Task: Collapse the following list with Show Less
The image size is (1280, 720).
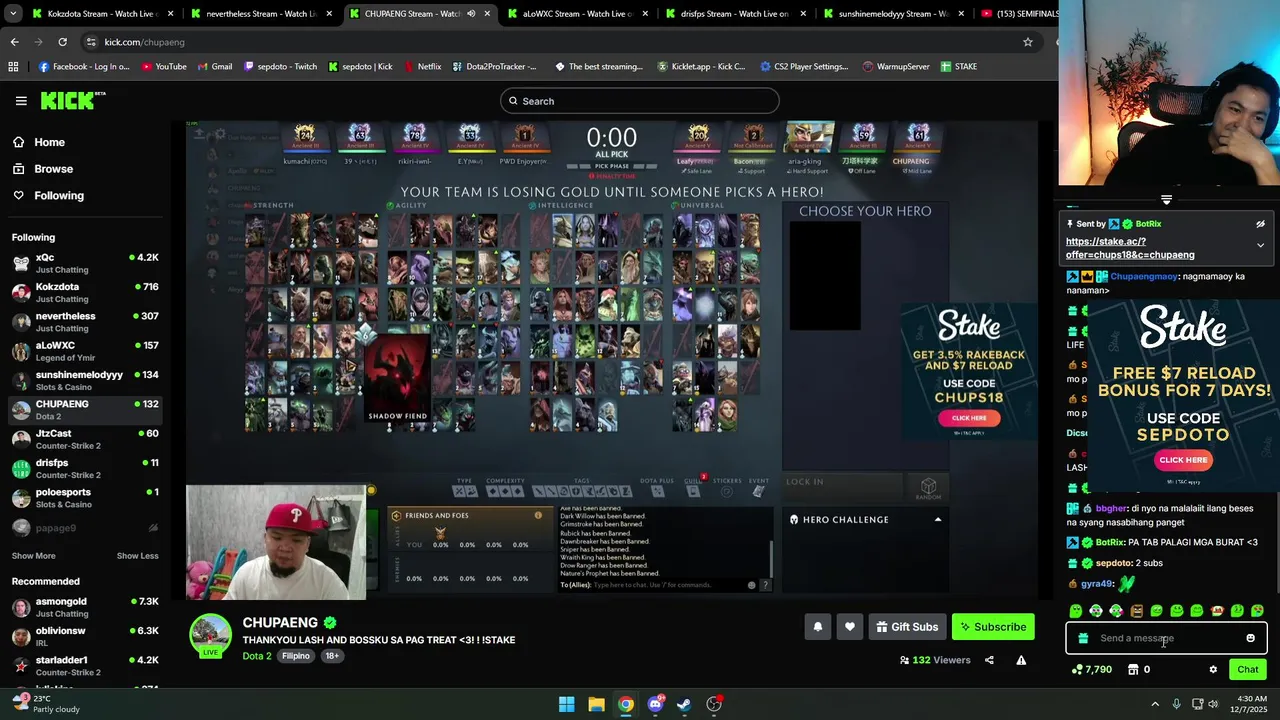Action: click(x=137, y=556)
